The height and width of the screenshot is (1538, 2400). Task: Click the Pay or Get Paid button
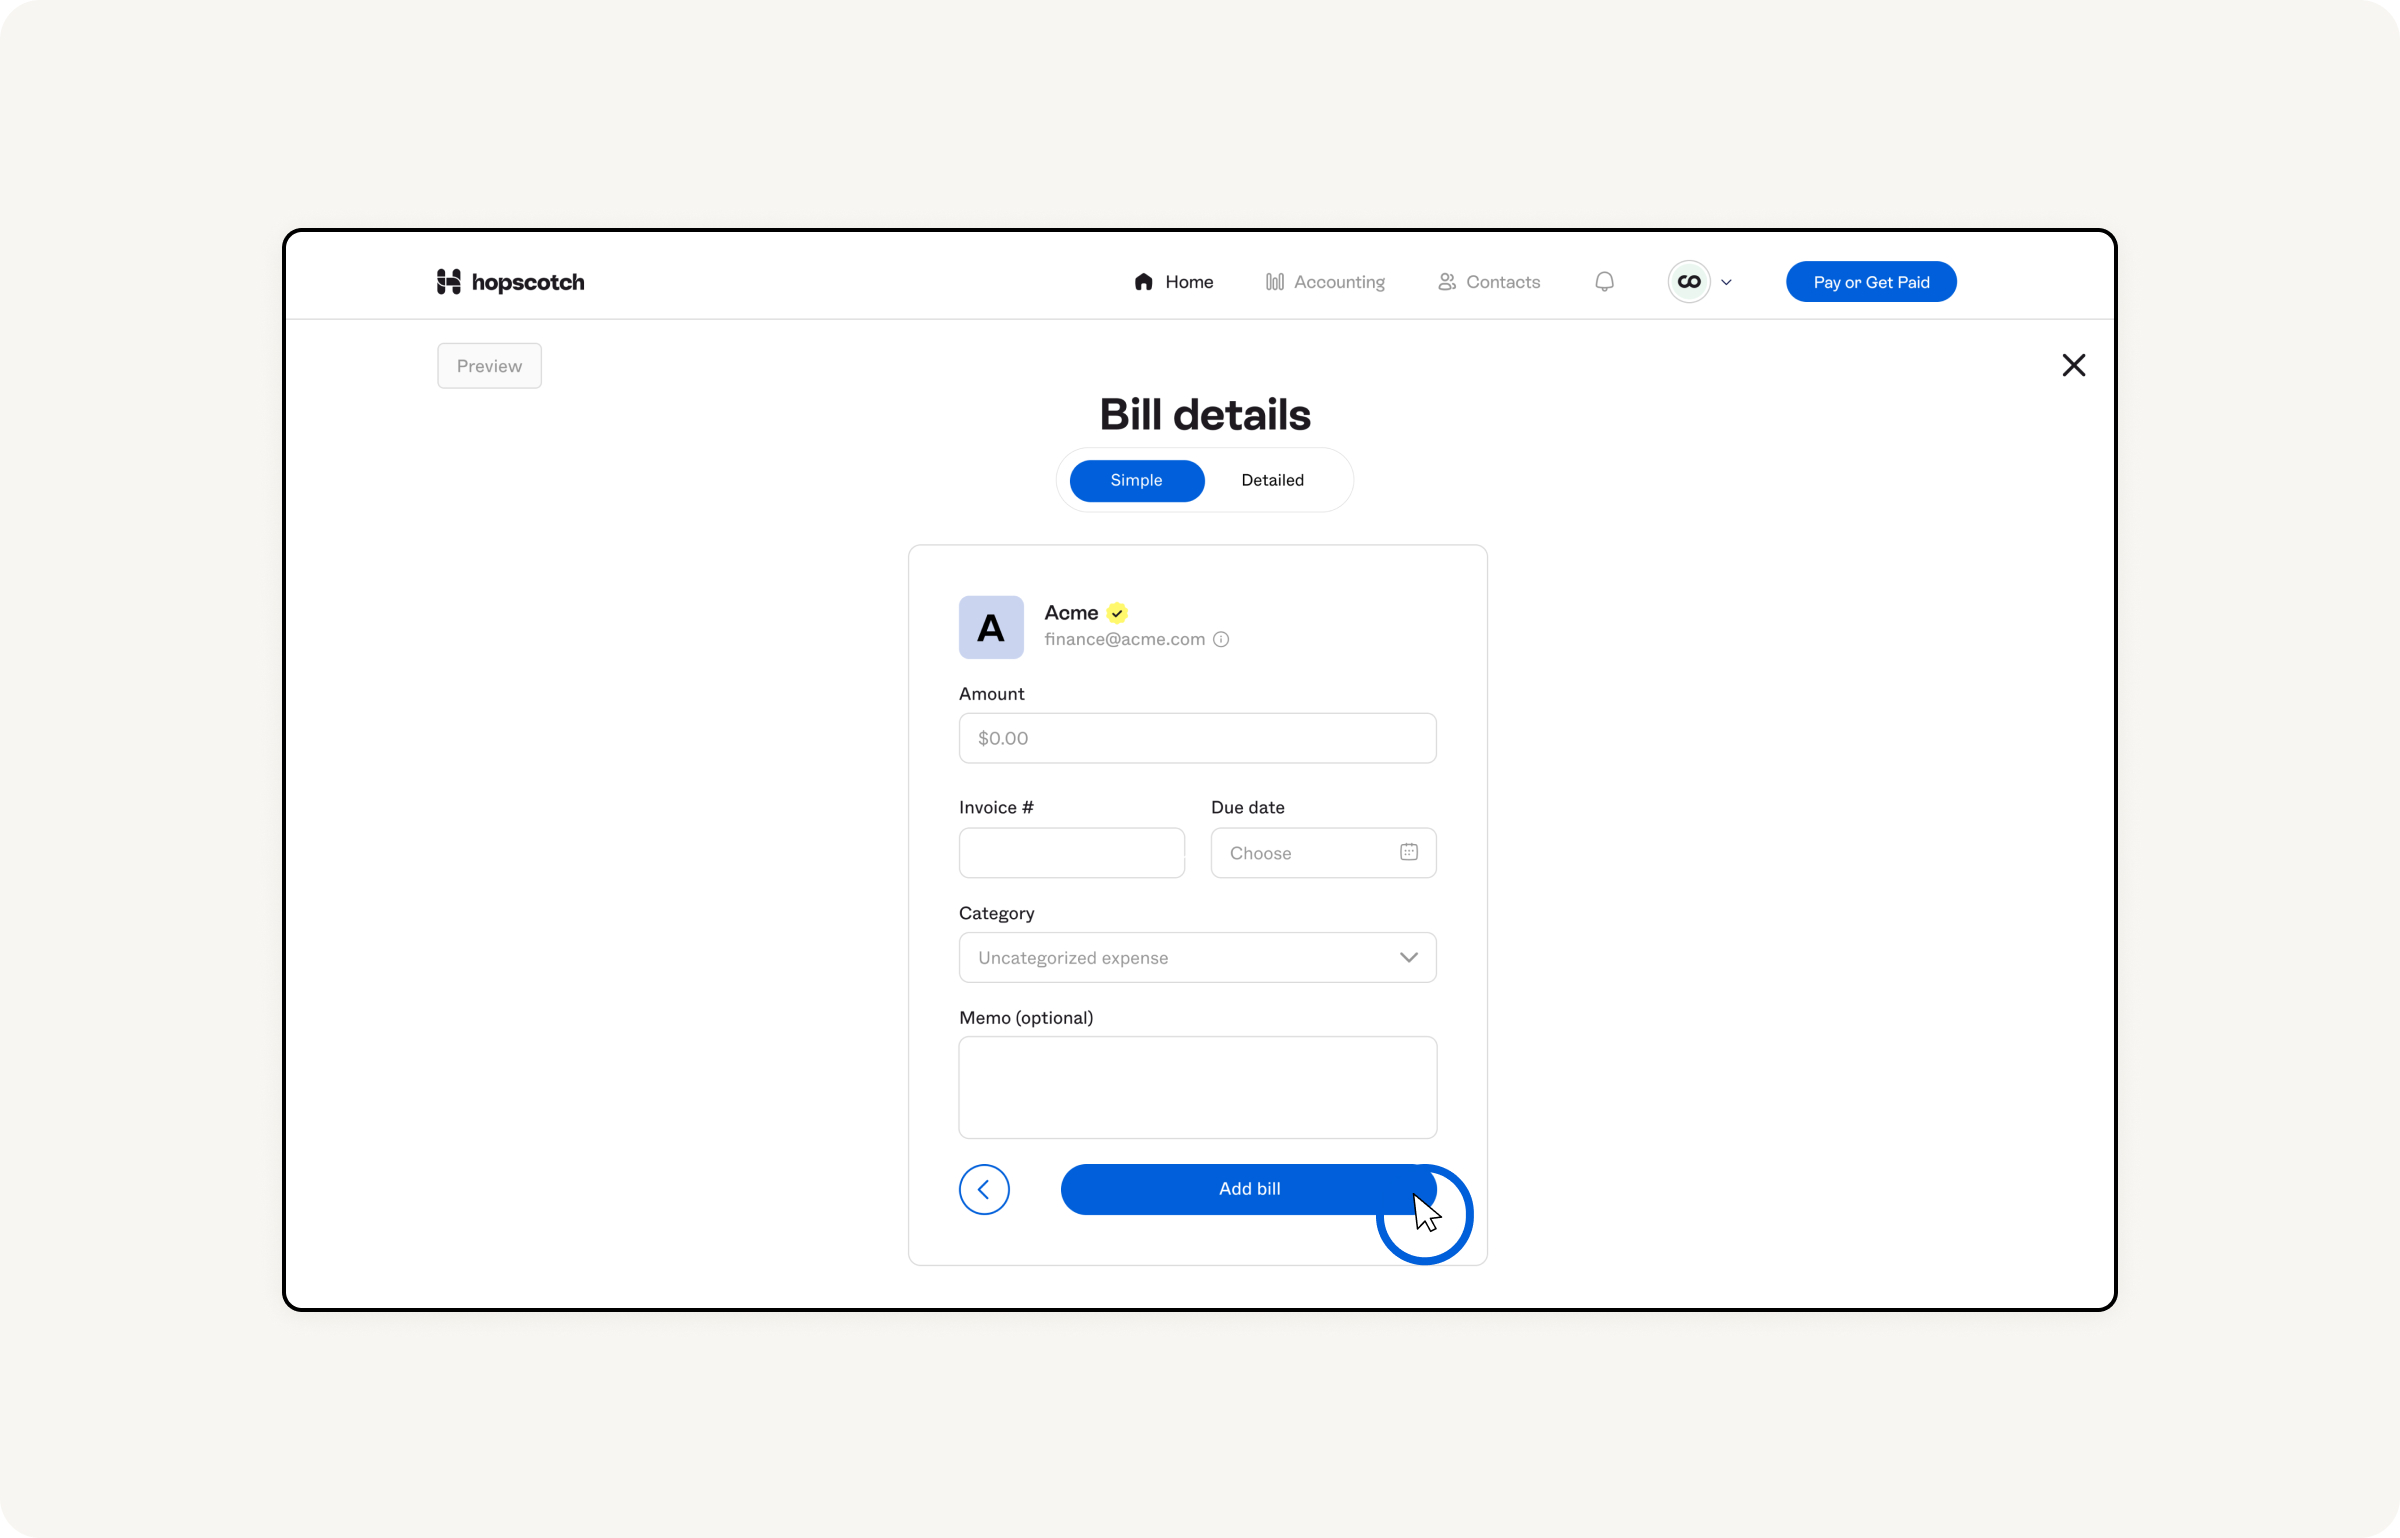tap(1870, 280)
